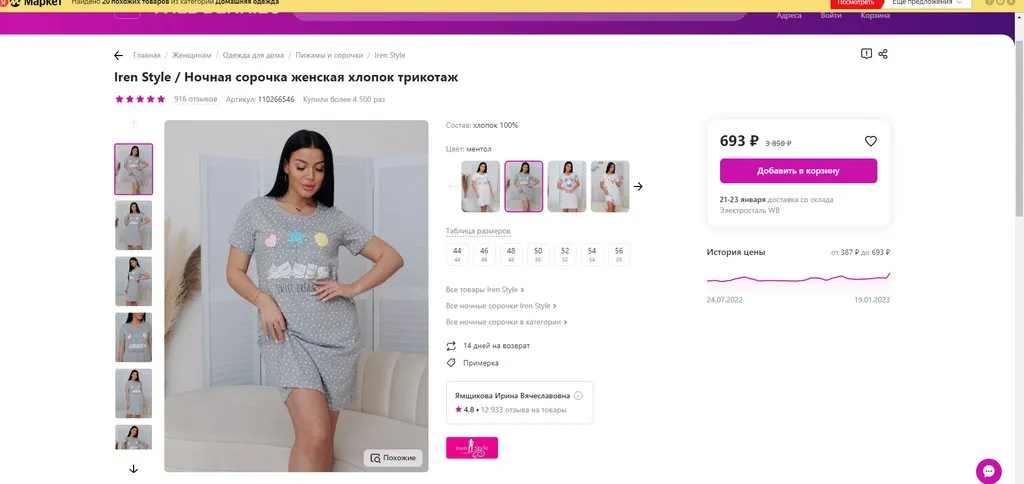Click the "Похожие" similar items button
This screenshot has height=484, width=1024.
393,458
